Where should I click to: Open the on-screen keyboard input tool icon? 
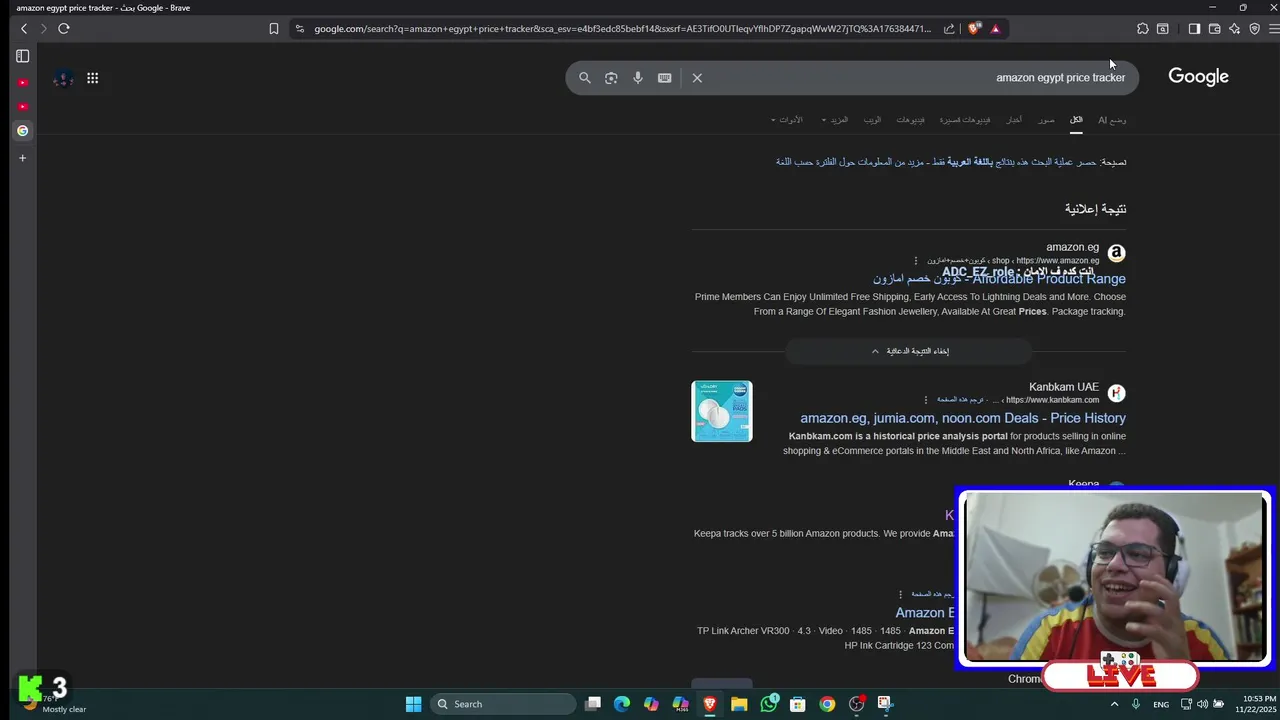[x=664, y=78]
